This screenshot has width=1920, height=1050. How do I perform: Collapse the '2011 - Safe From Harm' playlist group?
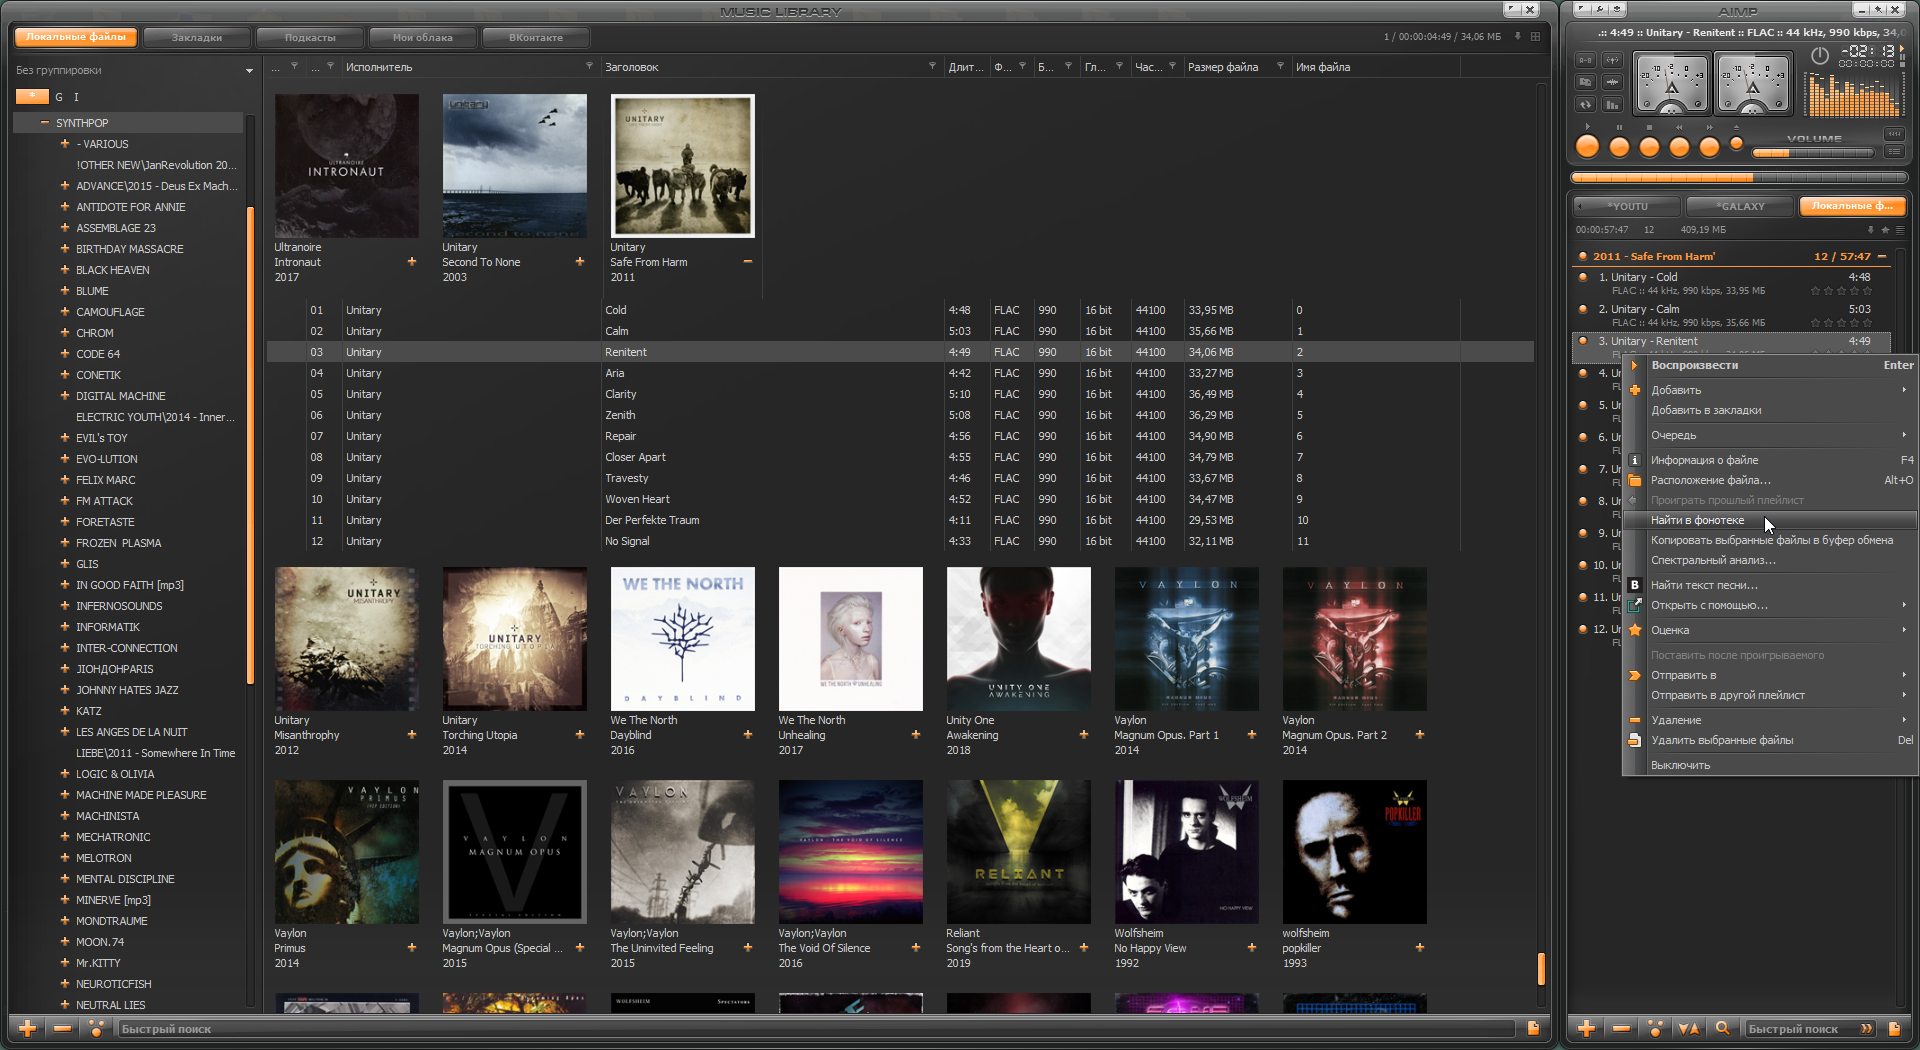(x=1881, y=257)
